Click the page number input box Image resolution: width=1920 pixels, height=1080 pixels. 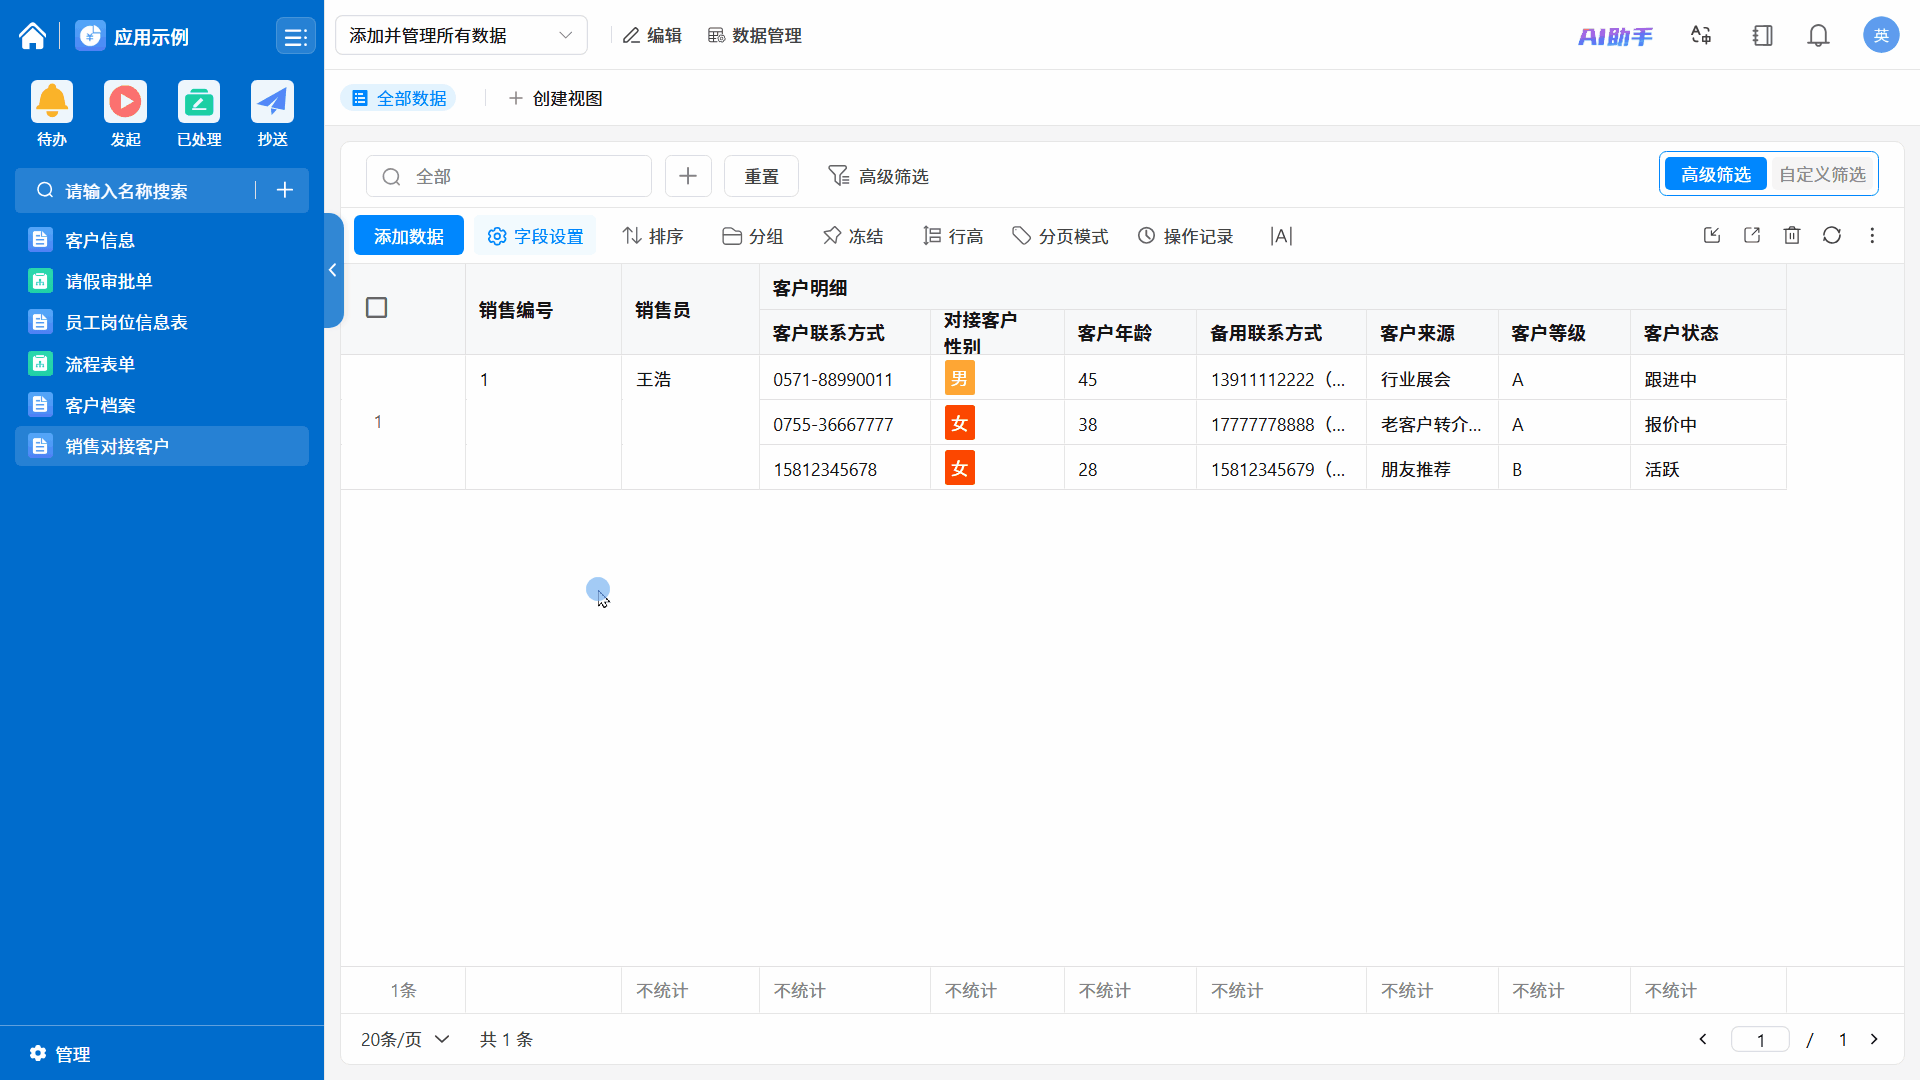pyautogui.click(x=1760, y=1039)
